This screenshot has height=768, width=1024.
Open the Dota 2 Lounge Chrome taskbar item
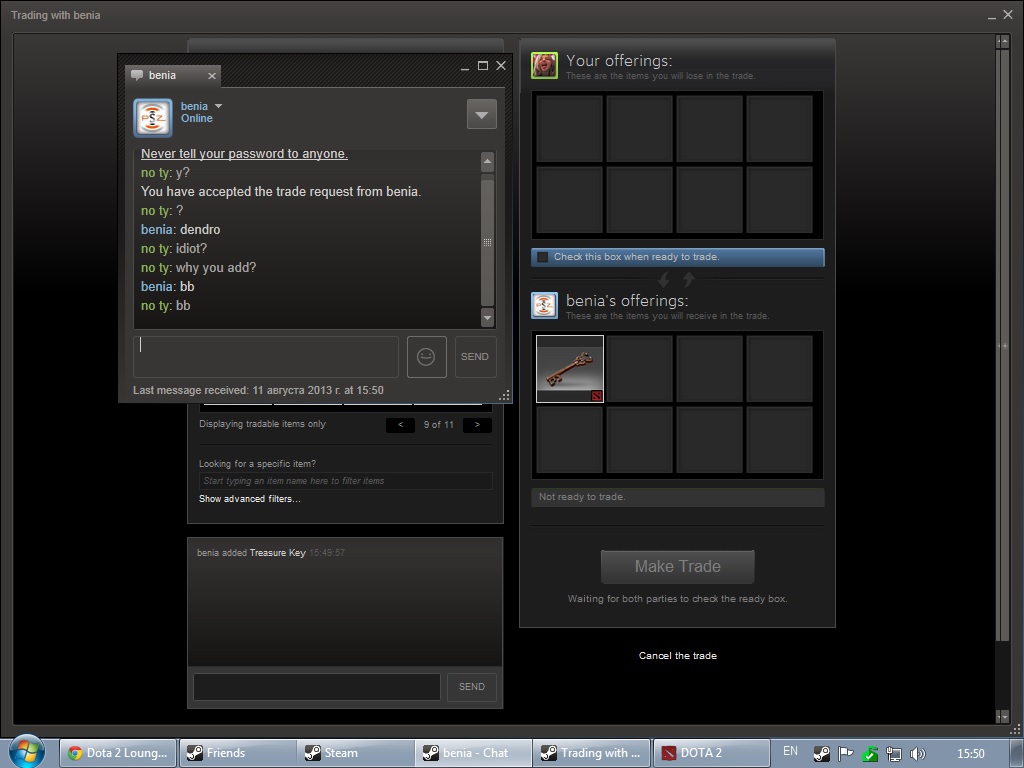click(x=118, y=753)
